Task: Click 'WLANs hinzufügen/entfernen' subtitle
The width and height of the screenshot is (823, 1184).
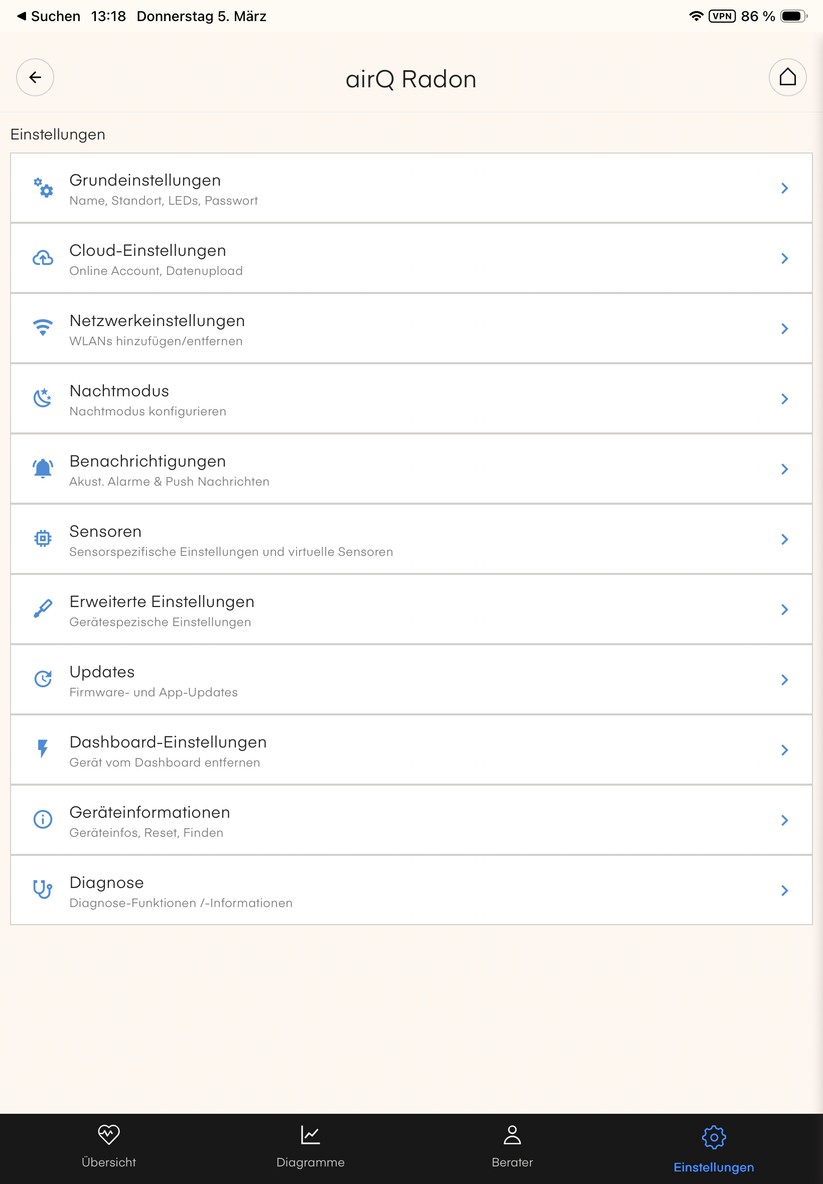Action: [x=156, y=341]
